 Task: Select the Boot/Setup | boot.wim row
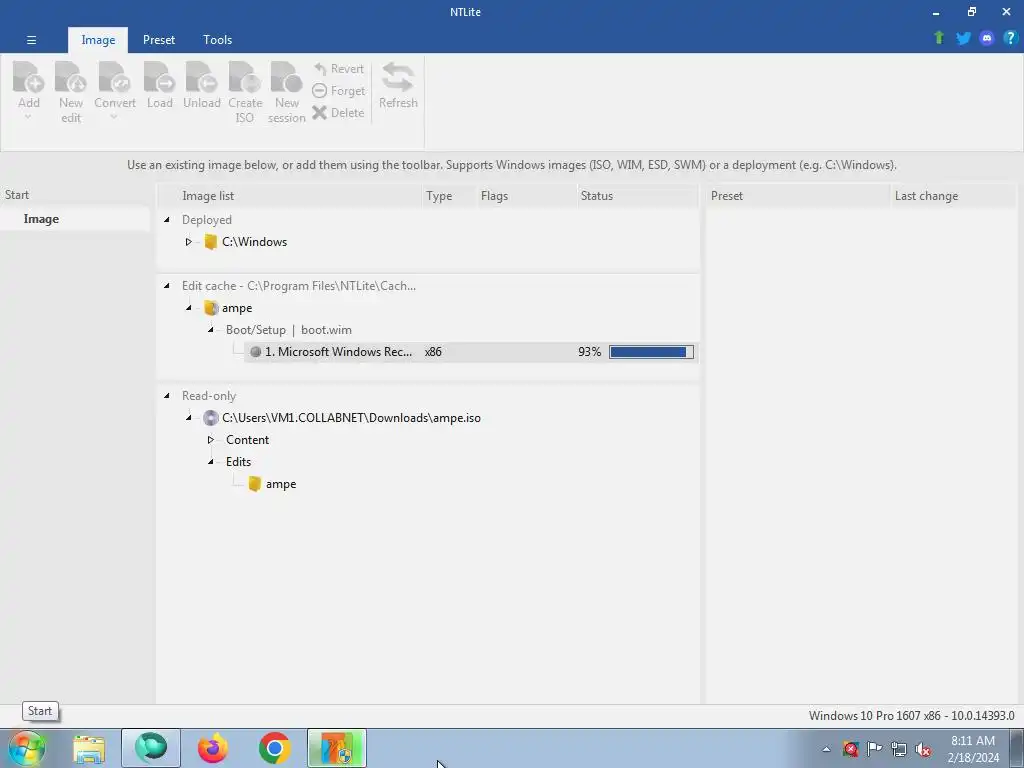point(289,330)
